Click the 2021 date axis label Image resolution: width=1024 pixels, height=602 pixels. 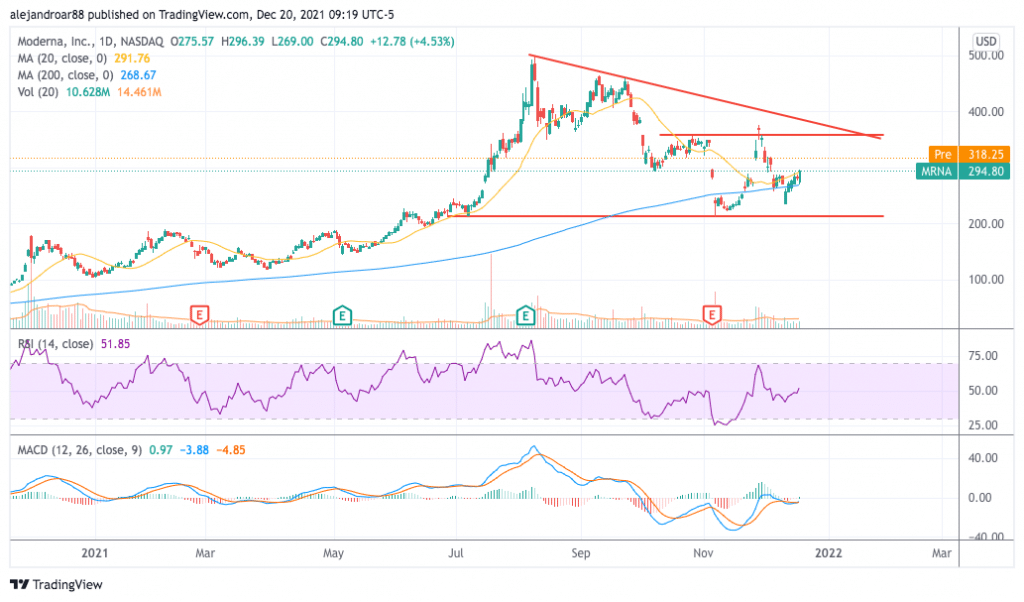[x=95, y=553]
